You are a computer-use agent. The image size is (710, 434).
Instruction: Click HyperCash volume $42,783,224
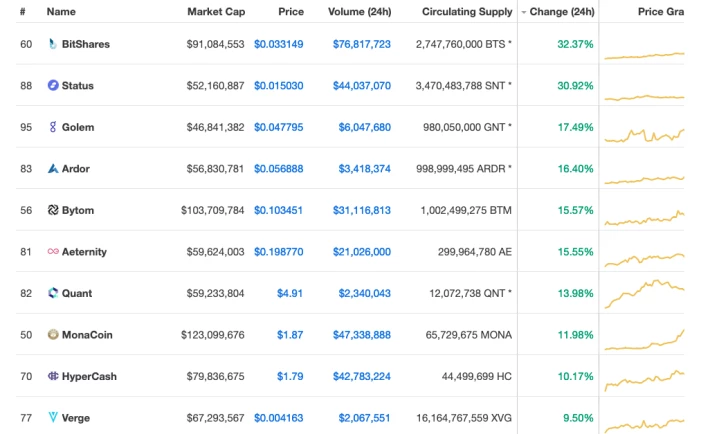click(x=362, y=376)
